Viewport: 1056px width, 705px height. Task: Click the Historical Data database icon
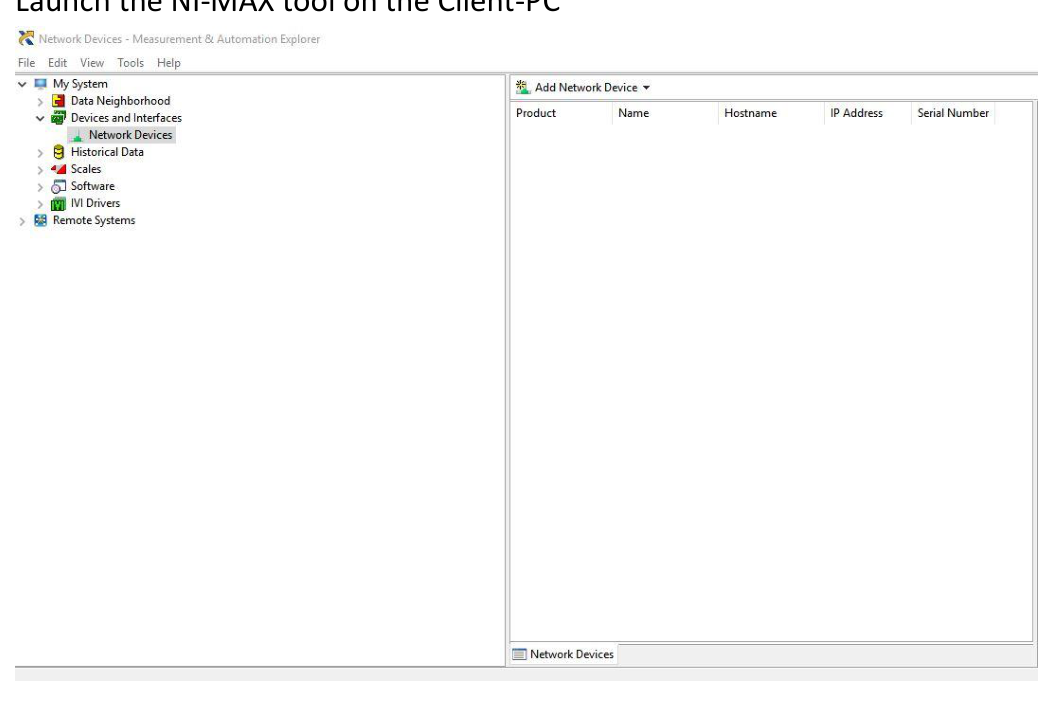click(x=59, y=152)
